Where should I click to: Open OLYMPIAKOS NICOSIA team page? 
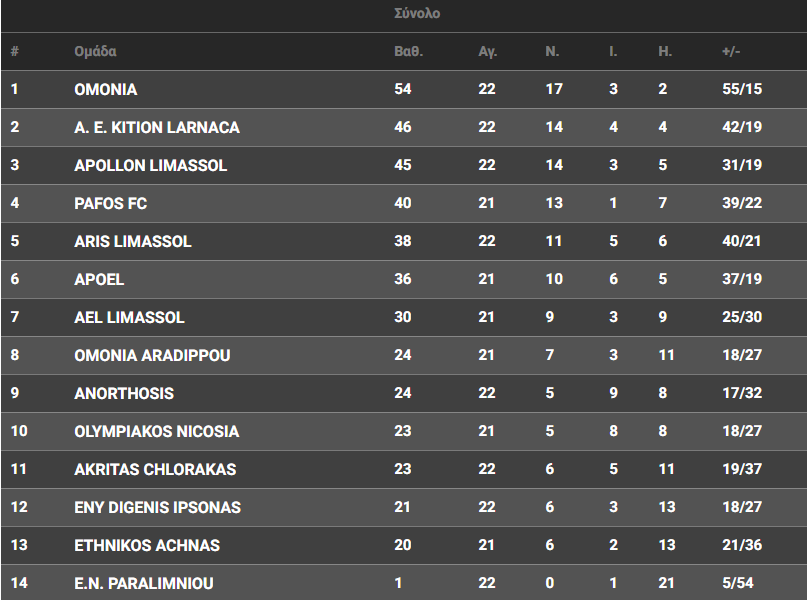coord(157,432)
